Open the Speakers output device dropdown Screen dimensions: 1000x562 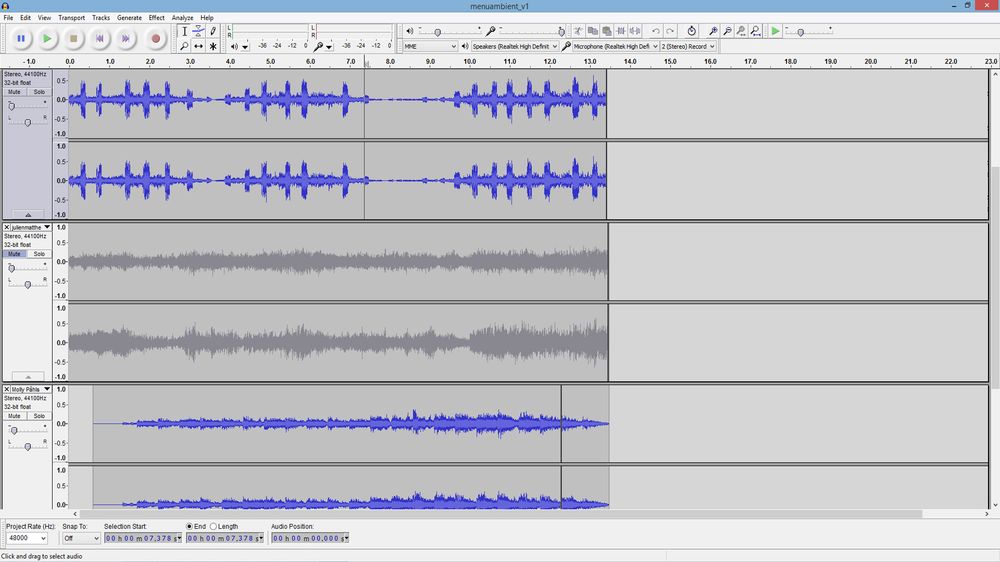pos(515,47)
